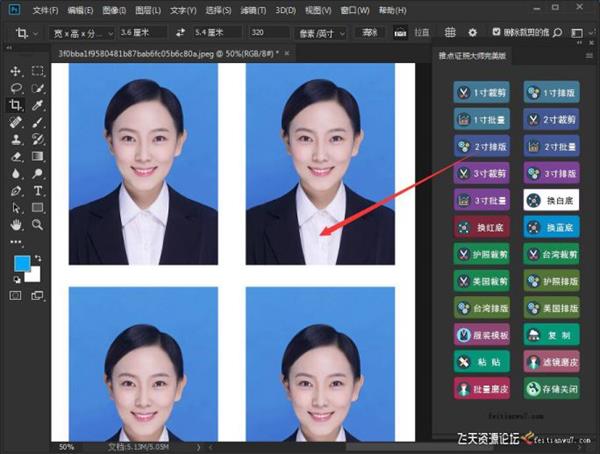The image size is (600, 454).
Task: Click the 2寸排版 button
Action: point(482,146)
